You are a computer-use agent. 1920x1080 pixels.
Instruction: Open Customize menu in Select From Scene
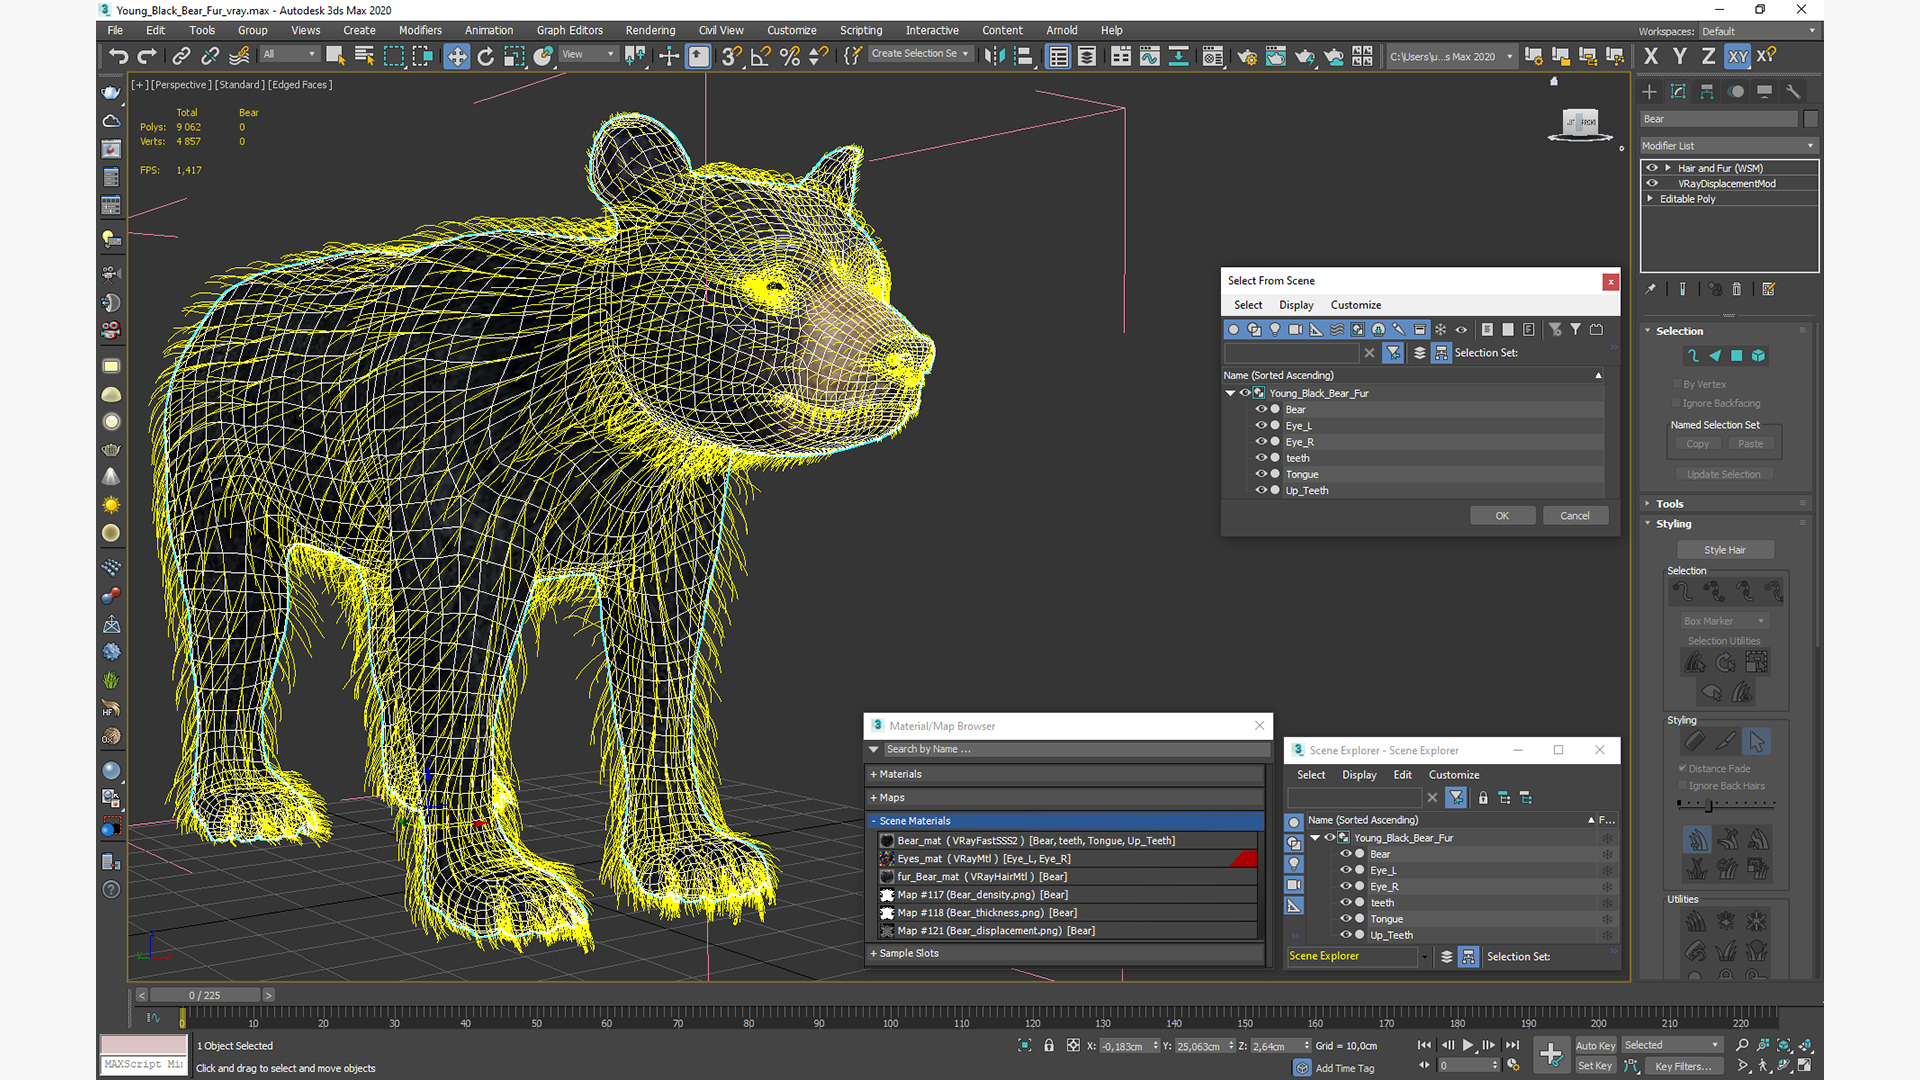point(1355,305)
